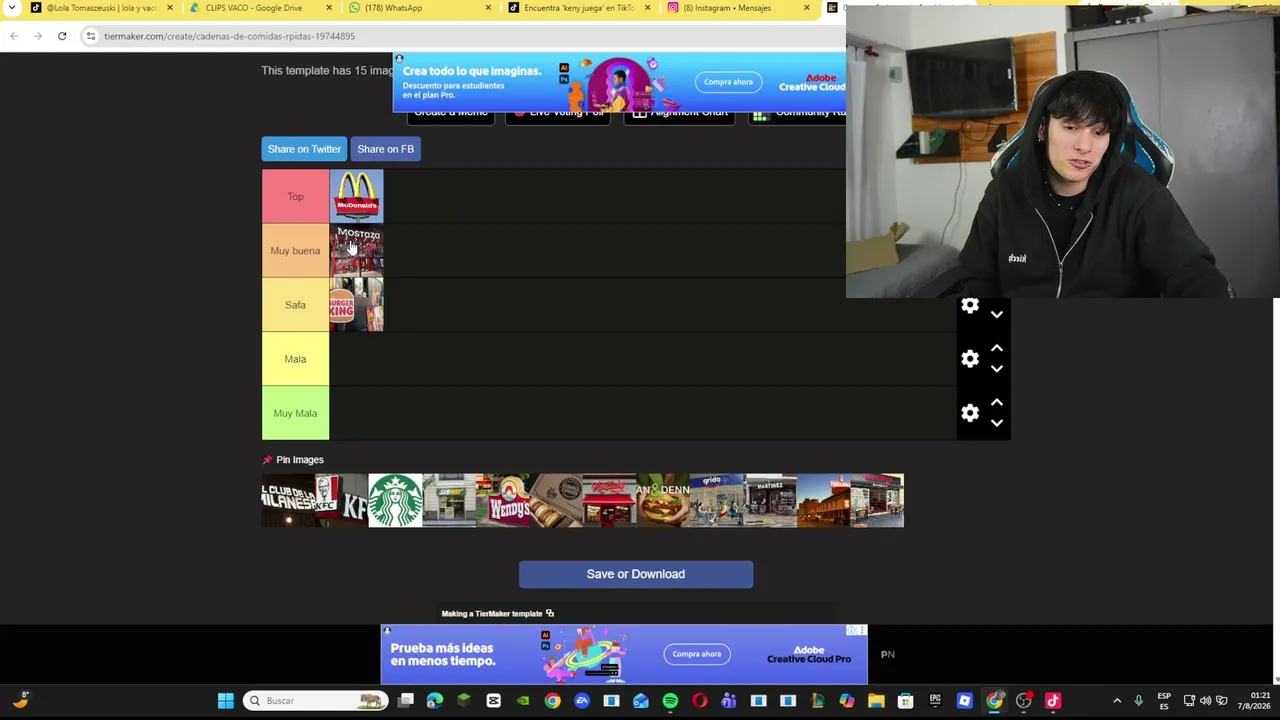This screenshot has width=1280, height=720.
Task: Switch to the Instagram Mensajes tab
Action: (x=739, y=8)
